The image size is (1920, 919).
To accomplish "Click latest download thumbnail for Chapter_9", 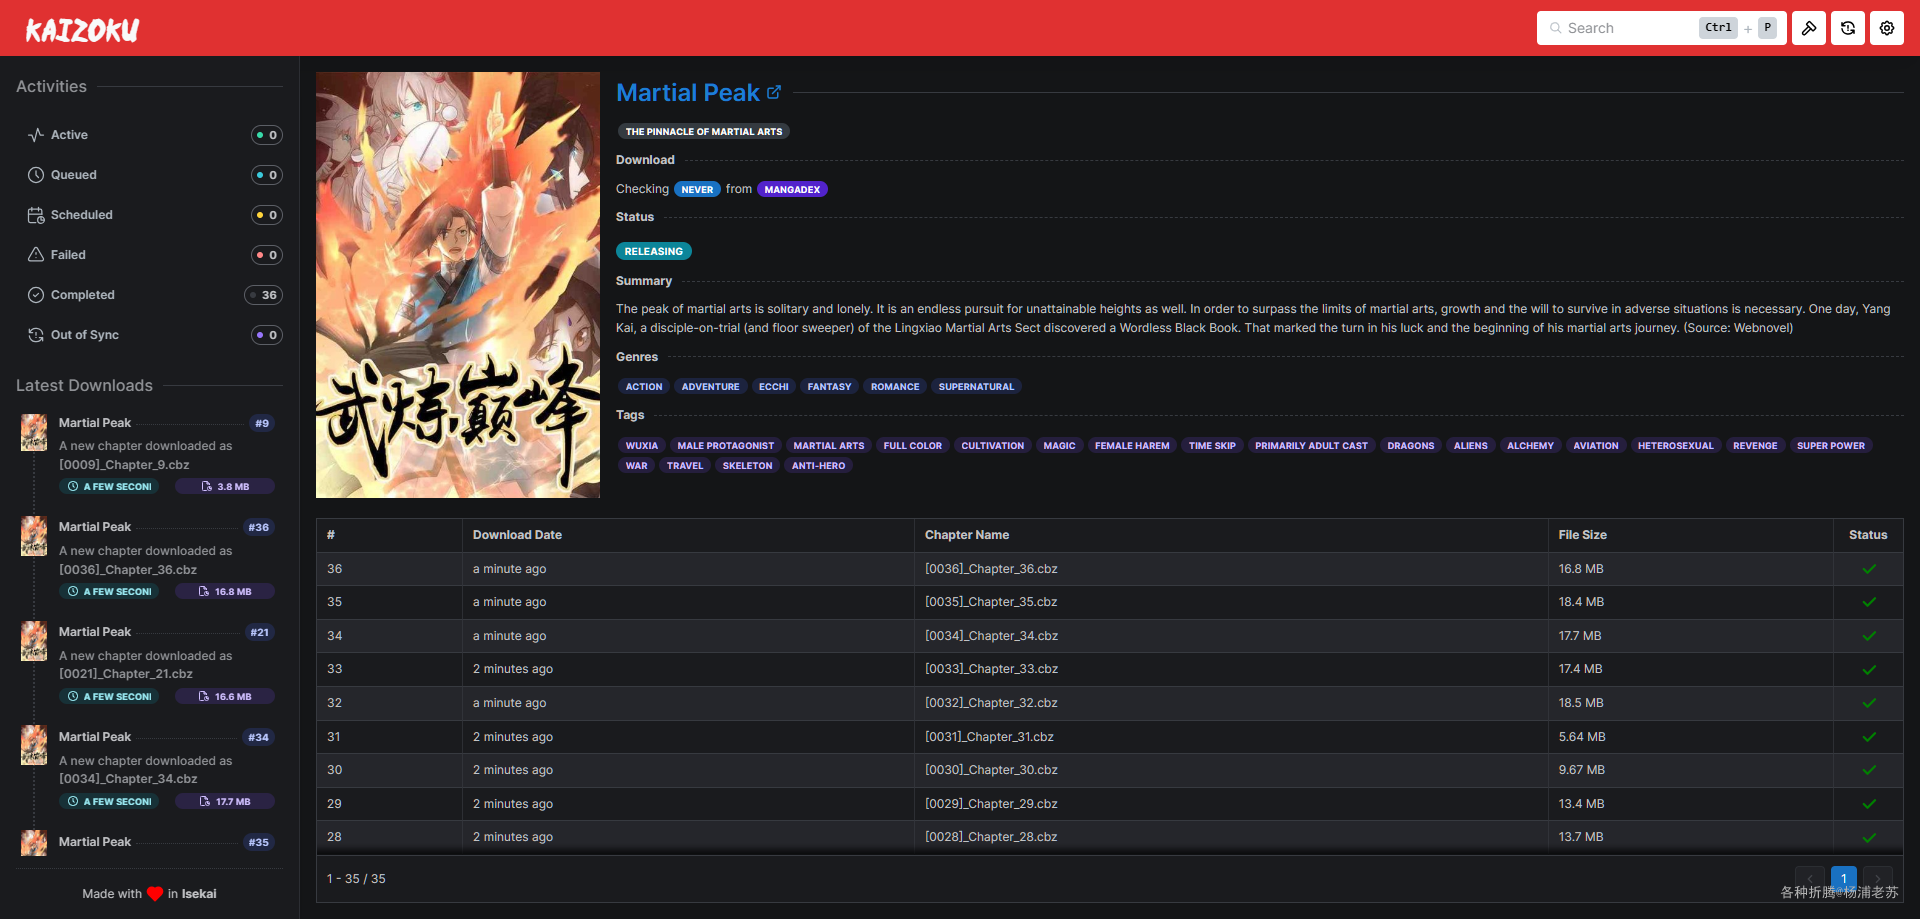I will pos(34,433).
